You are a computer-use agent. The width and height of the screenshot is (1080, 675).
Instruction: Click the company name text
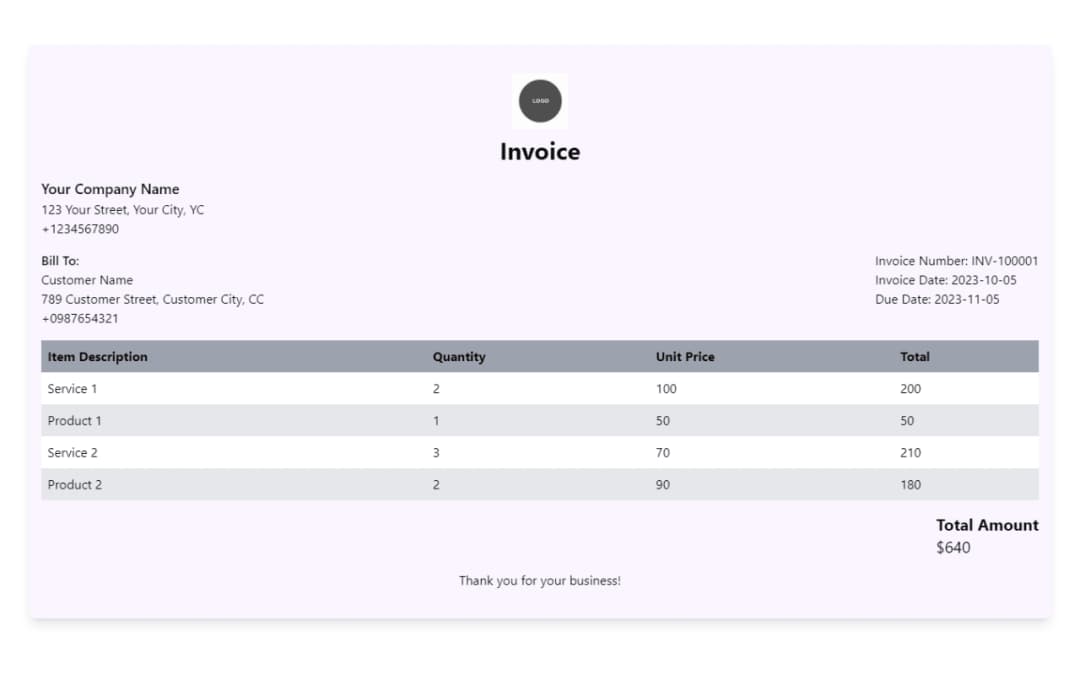[x=110, y=189]
